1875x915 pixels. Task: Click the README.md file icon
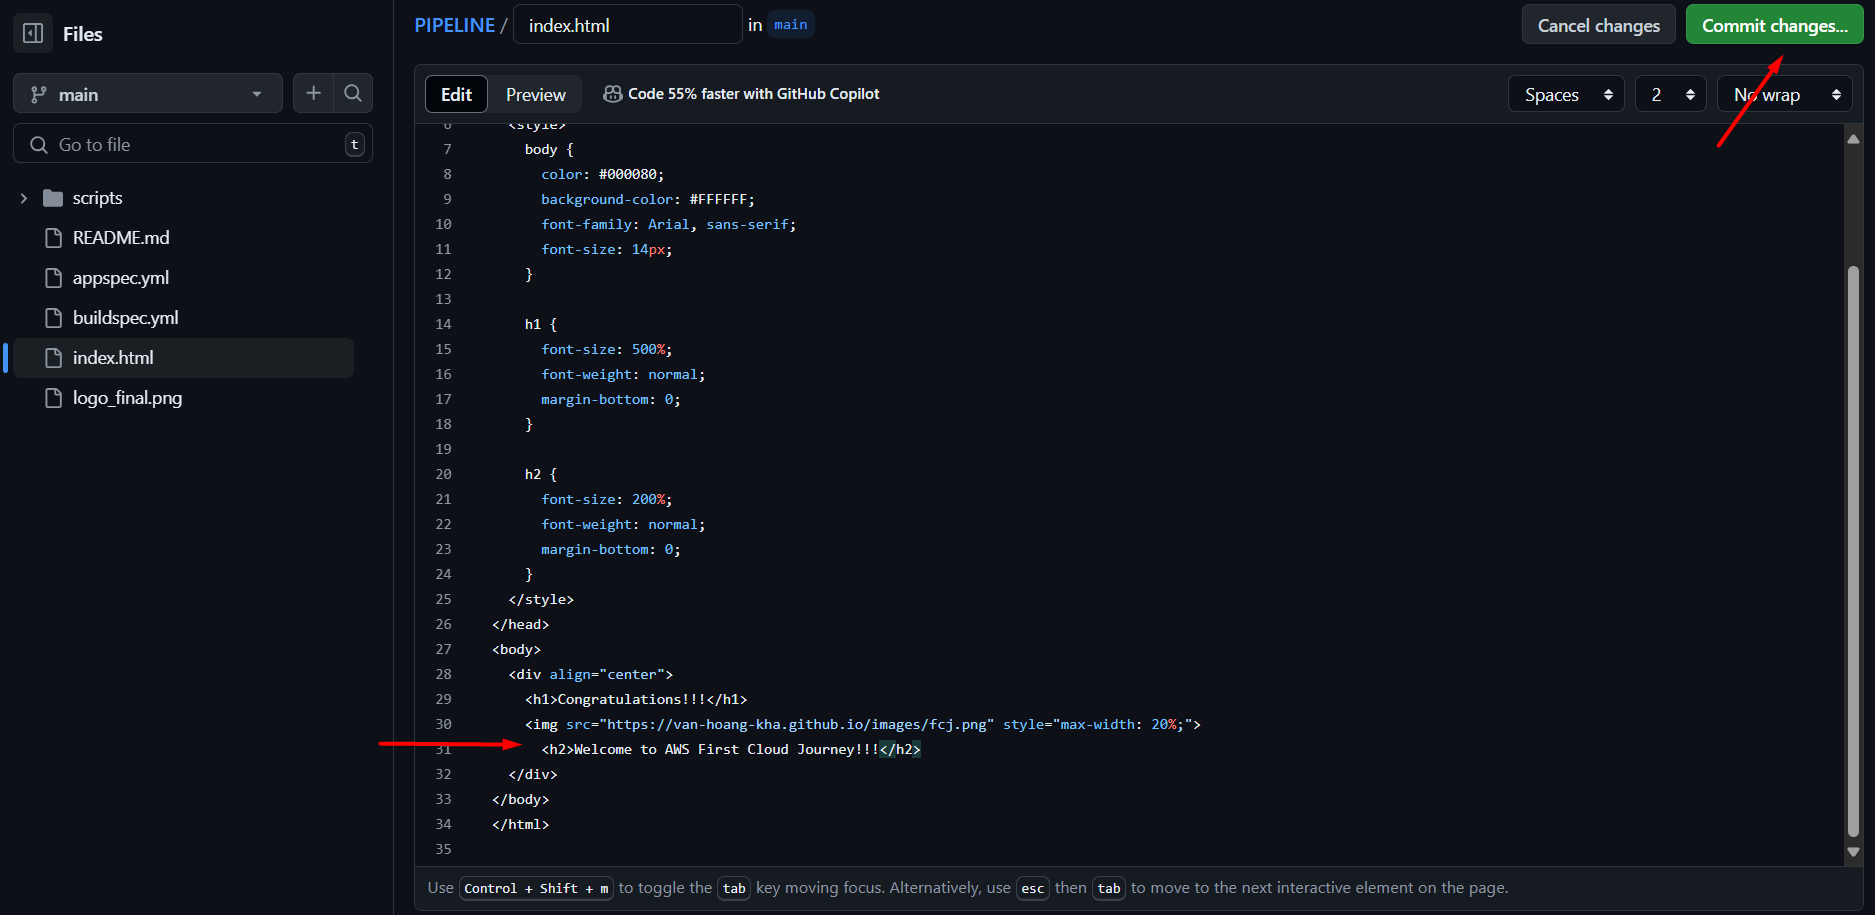(x=54, y=238)
